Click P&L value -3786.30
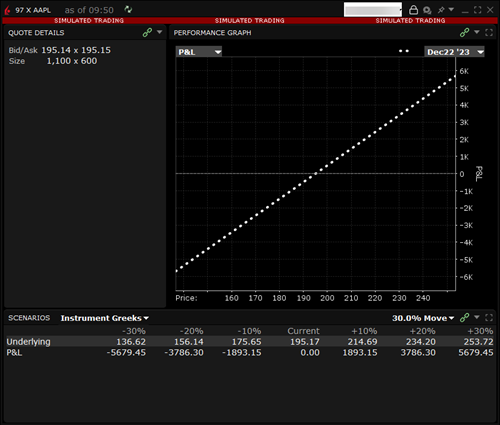 tap(184, 352)
